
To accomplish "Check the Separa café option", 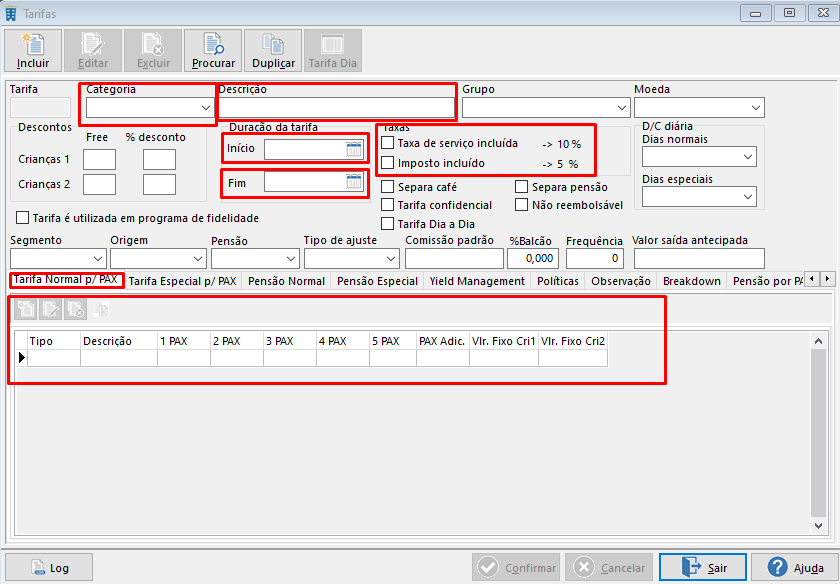I will tap(387, 187).
